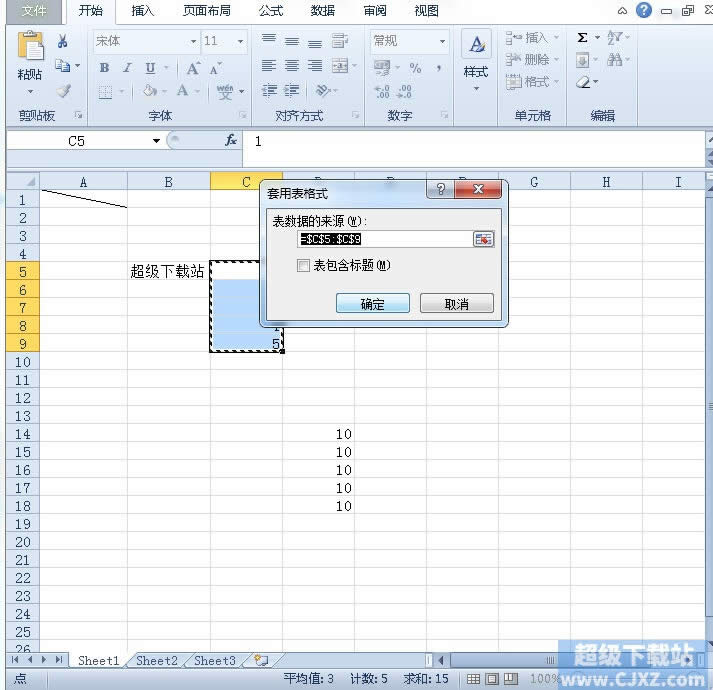
Task: Expand the Paste options arrow
Action: [30, 91]
